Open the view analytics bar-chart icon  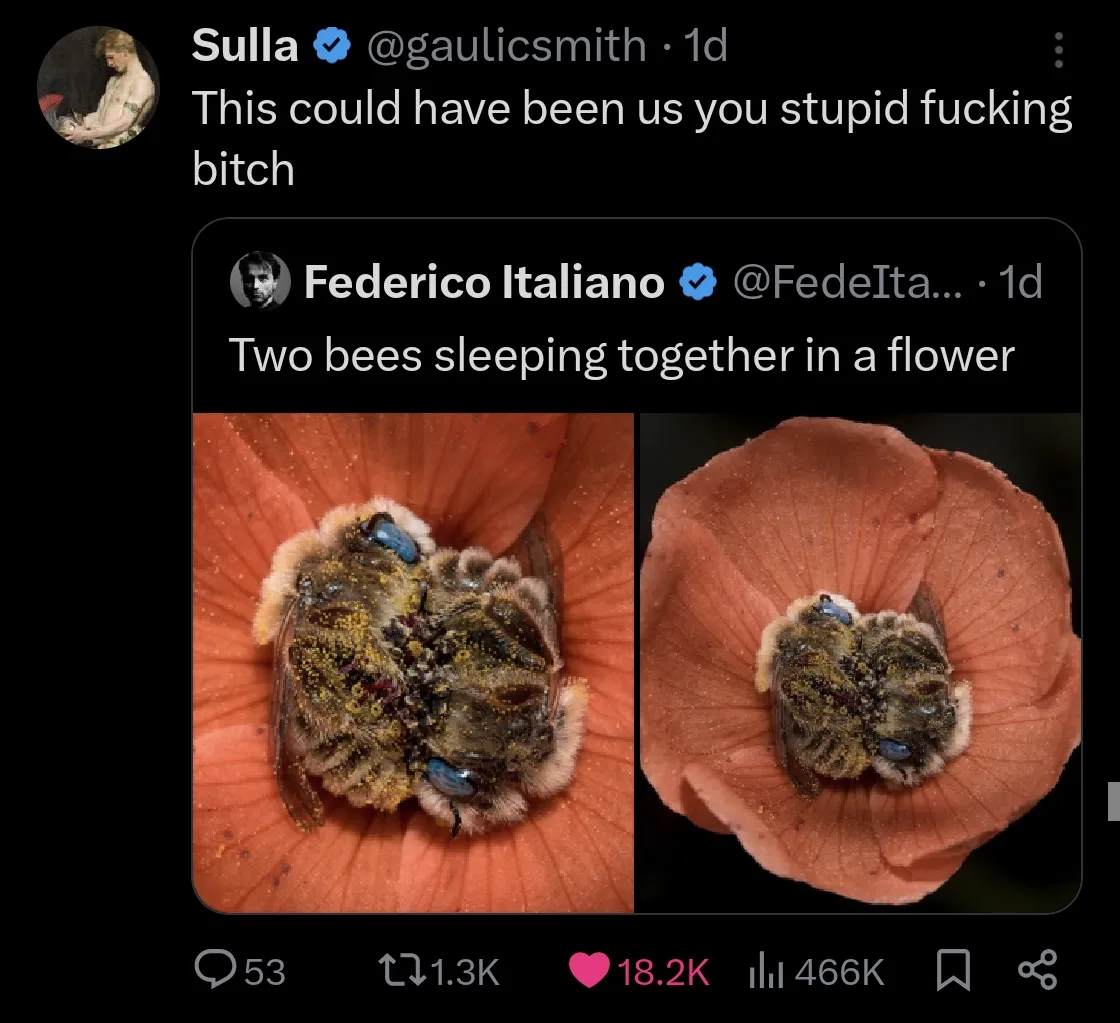click(765, 970)
